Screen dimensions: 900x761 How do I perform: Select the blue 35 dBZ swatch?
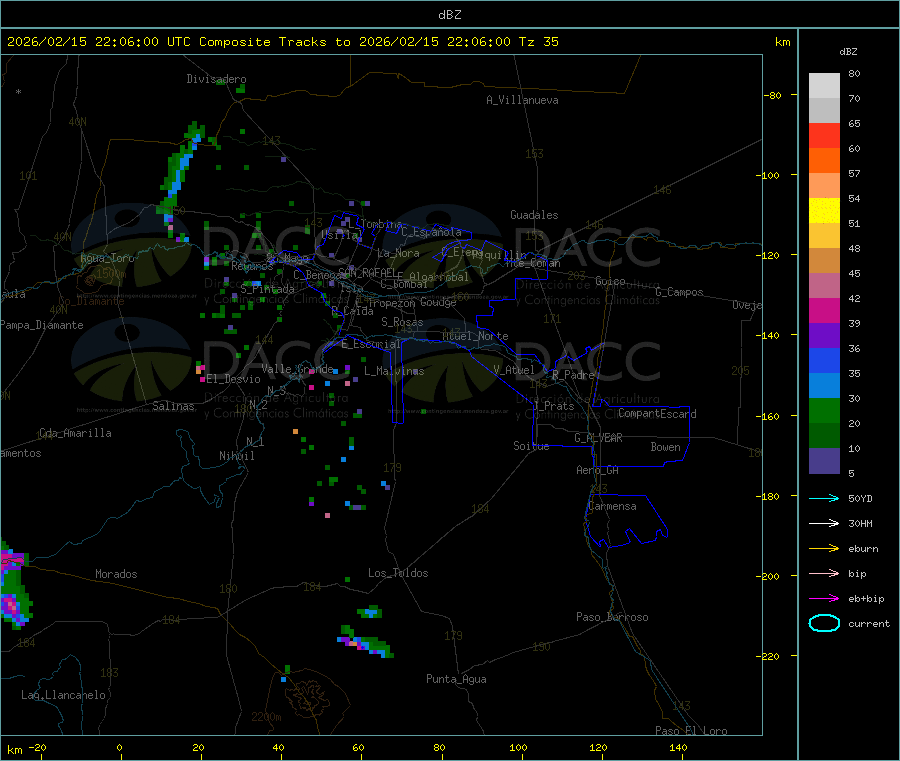point(824,360)
